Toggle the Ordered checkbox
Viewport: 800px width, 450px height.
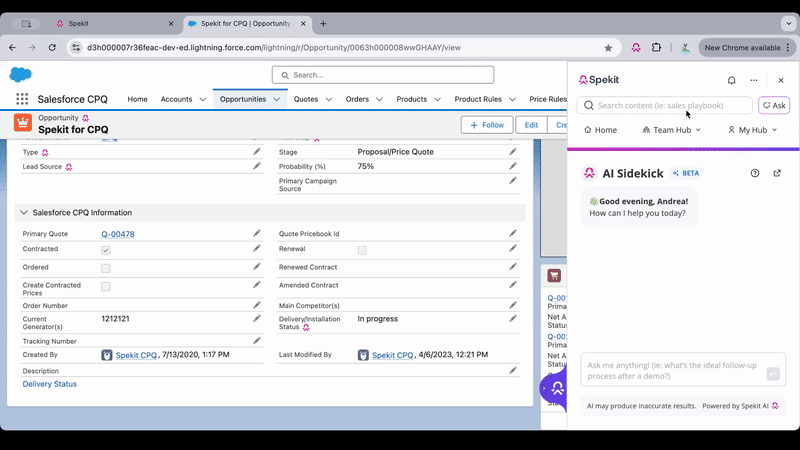point(106,268)
